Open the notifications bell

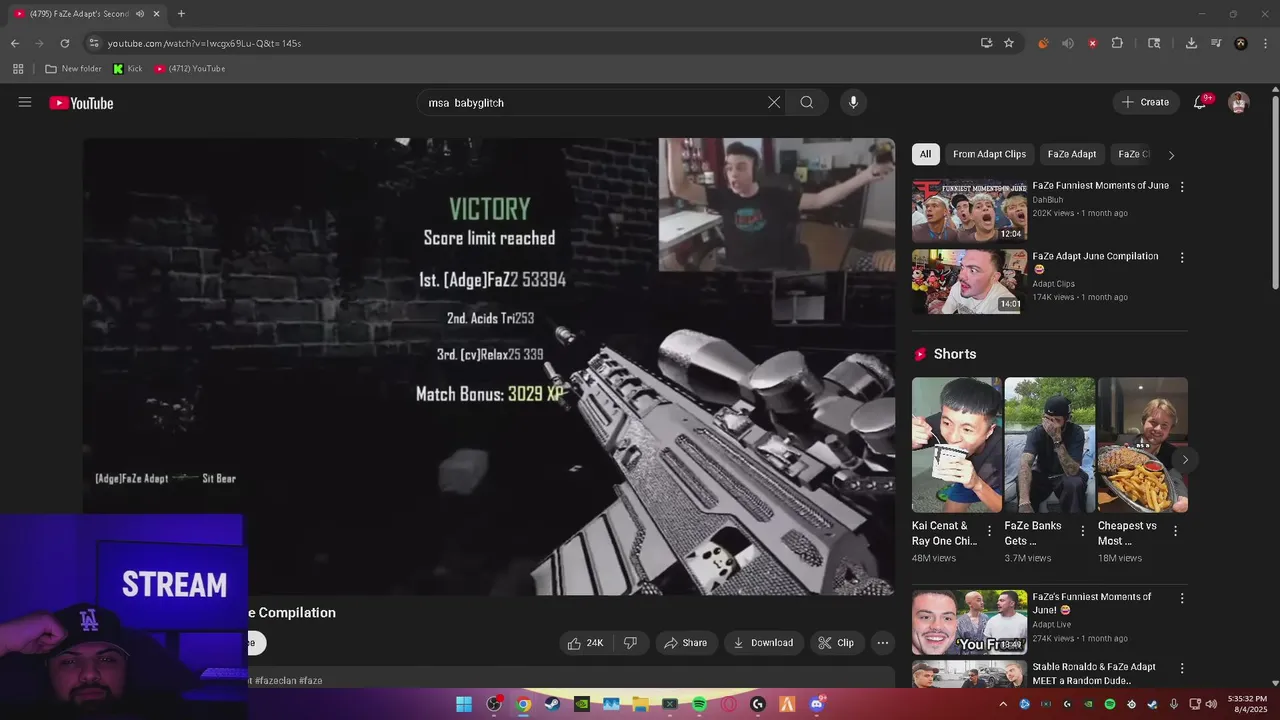pos(1200,102)
